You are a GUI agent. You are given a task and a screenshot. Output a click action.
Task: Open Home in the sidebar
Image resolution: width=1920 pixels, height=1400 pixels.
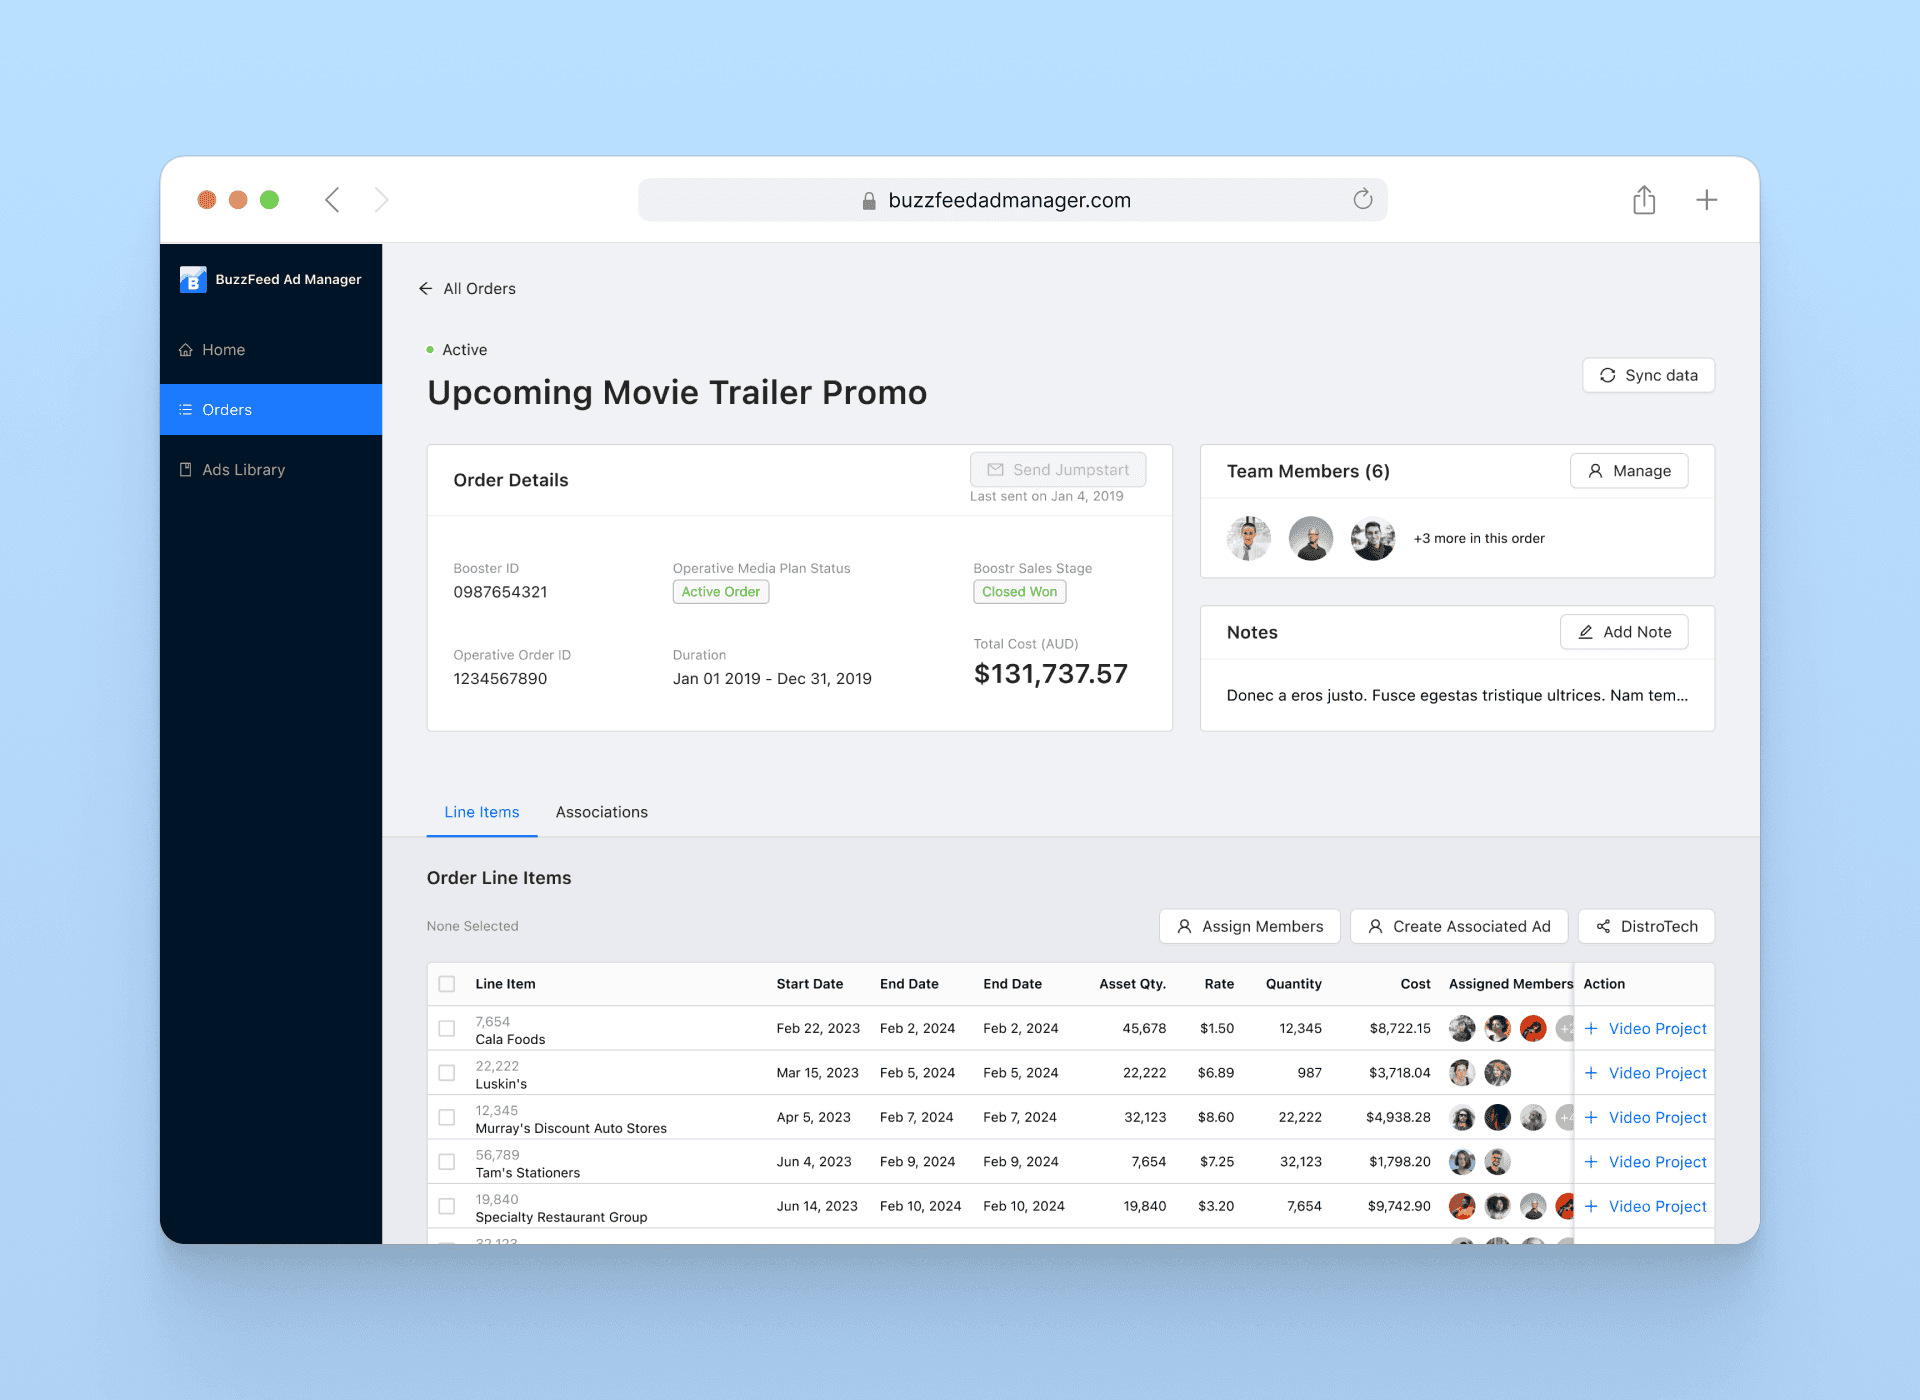click(x=271, y=350)
